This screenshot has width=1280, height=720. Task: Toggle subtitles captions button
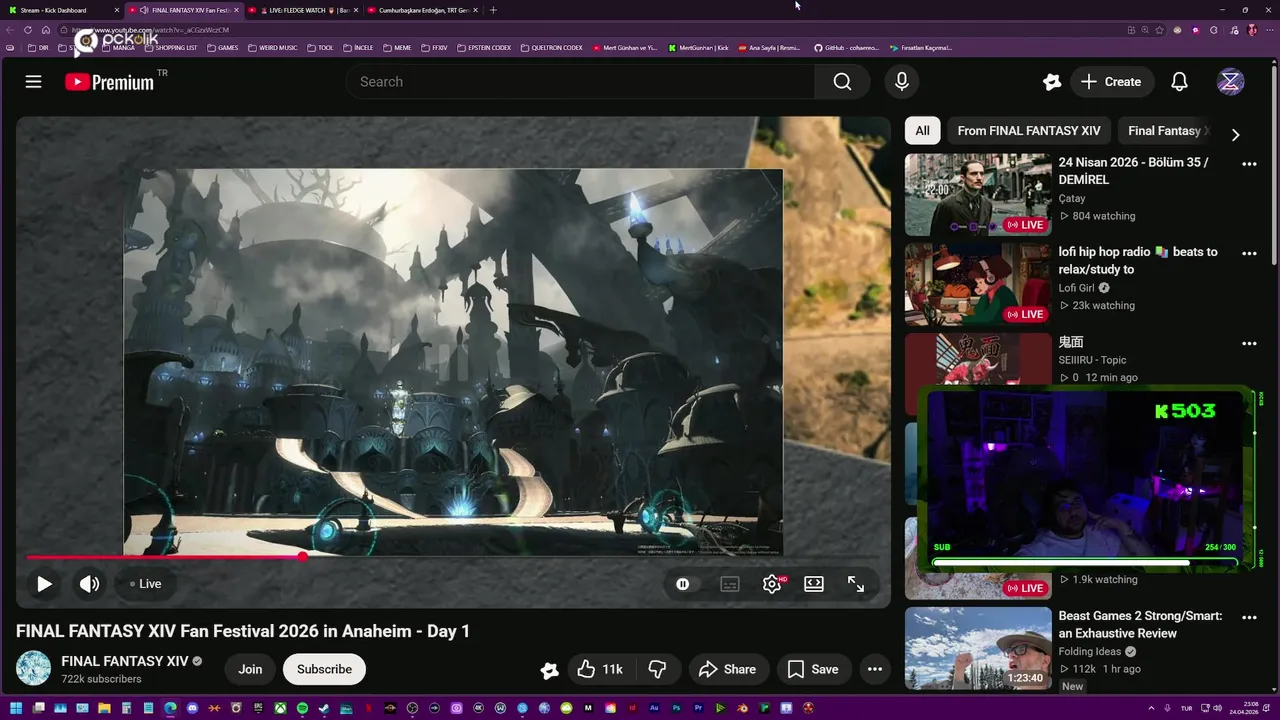click(730, 584)
